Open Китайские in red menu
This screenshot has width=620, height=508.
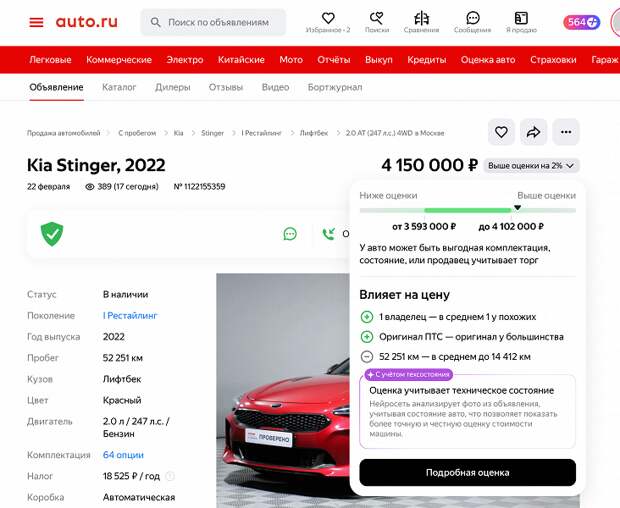(x=241, y=60)
